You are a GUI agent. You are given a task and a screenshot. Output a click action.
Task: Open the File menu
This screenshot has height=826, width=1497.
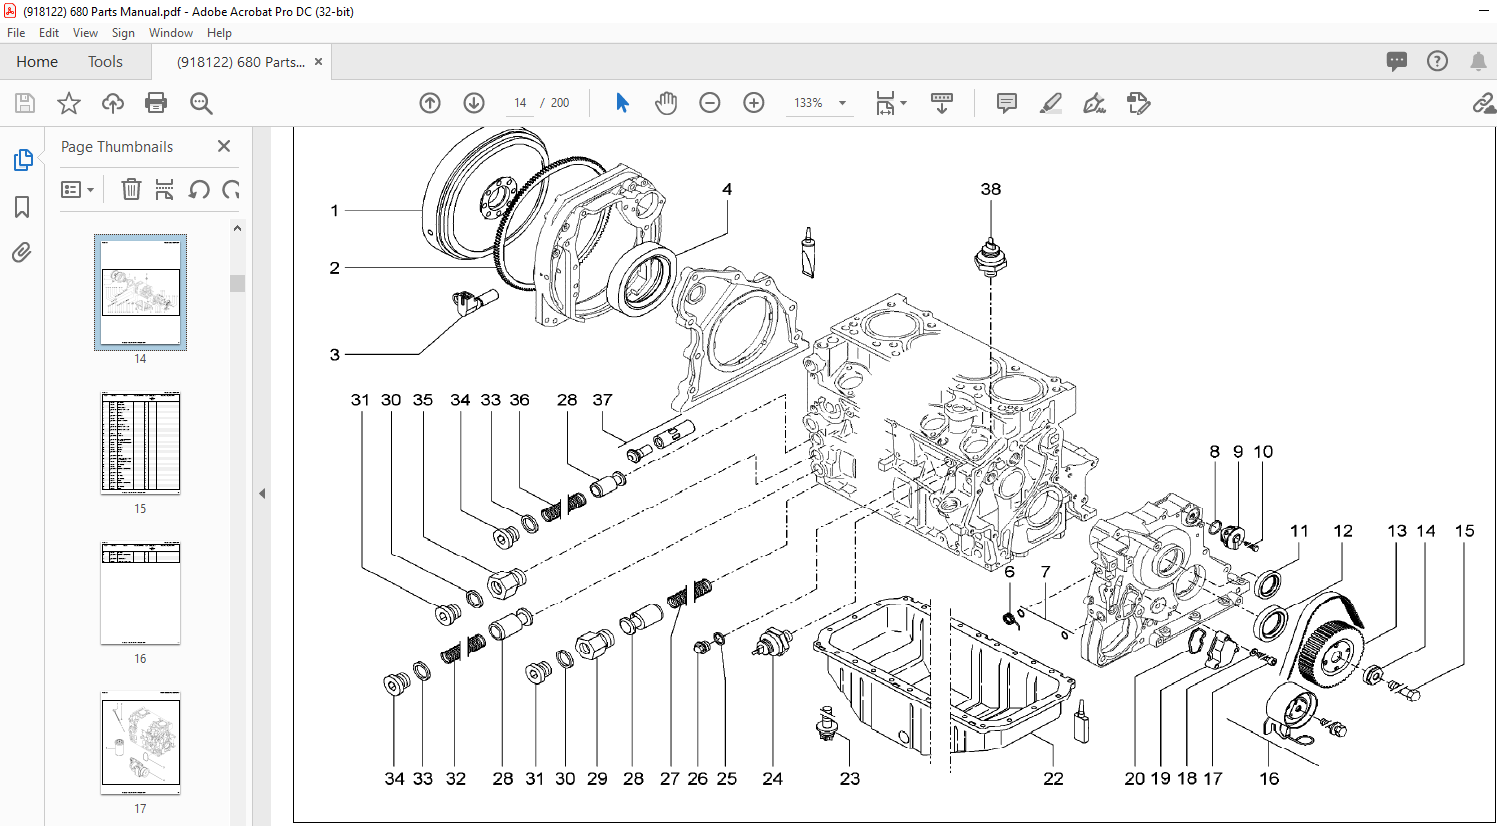coord(16,33)
